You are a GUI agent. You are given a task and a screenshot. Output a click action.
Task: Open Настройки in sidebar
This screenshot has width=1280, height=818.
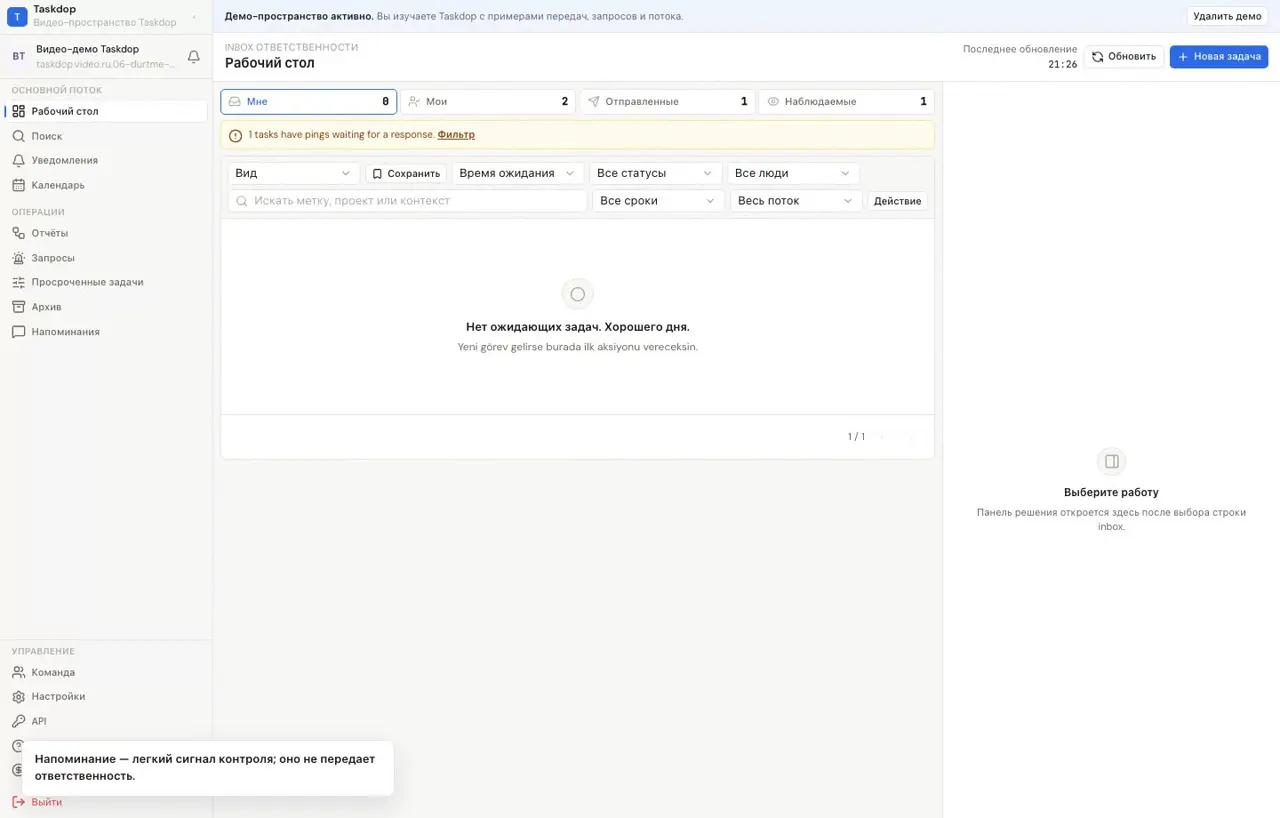[106, 697]
